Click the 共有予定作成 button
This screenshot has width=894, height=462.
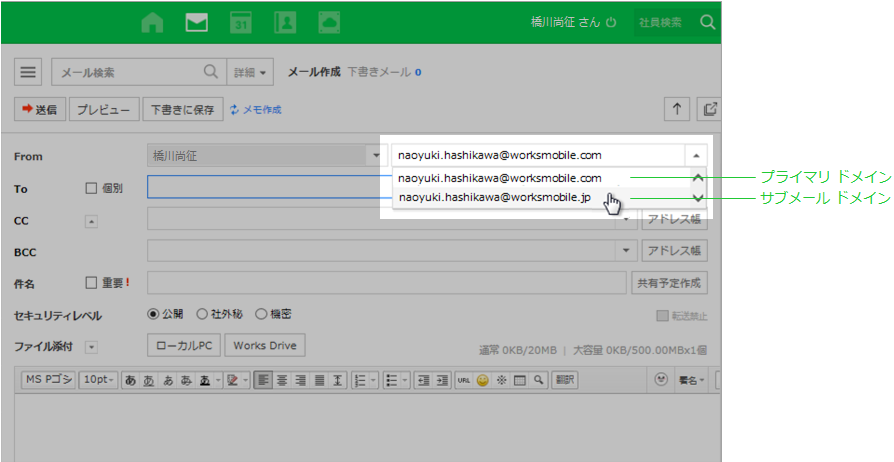(669, 283)
